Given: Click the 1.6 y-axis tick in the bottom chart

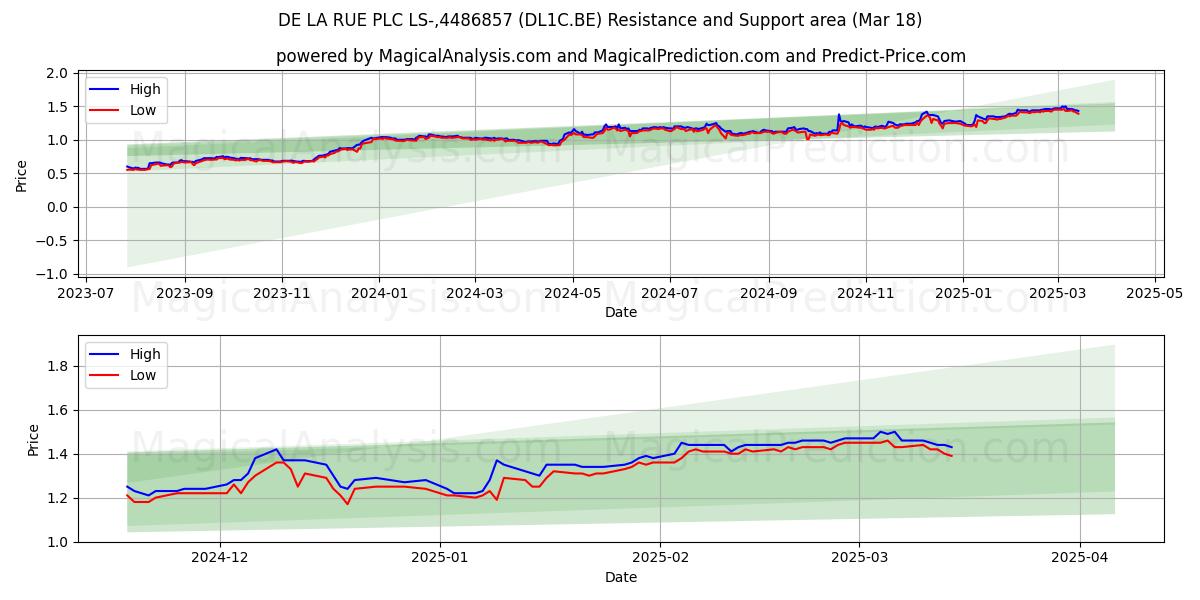Looking at the screenshot, I should [x=57, y=410].
